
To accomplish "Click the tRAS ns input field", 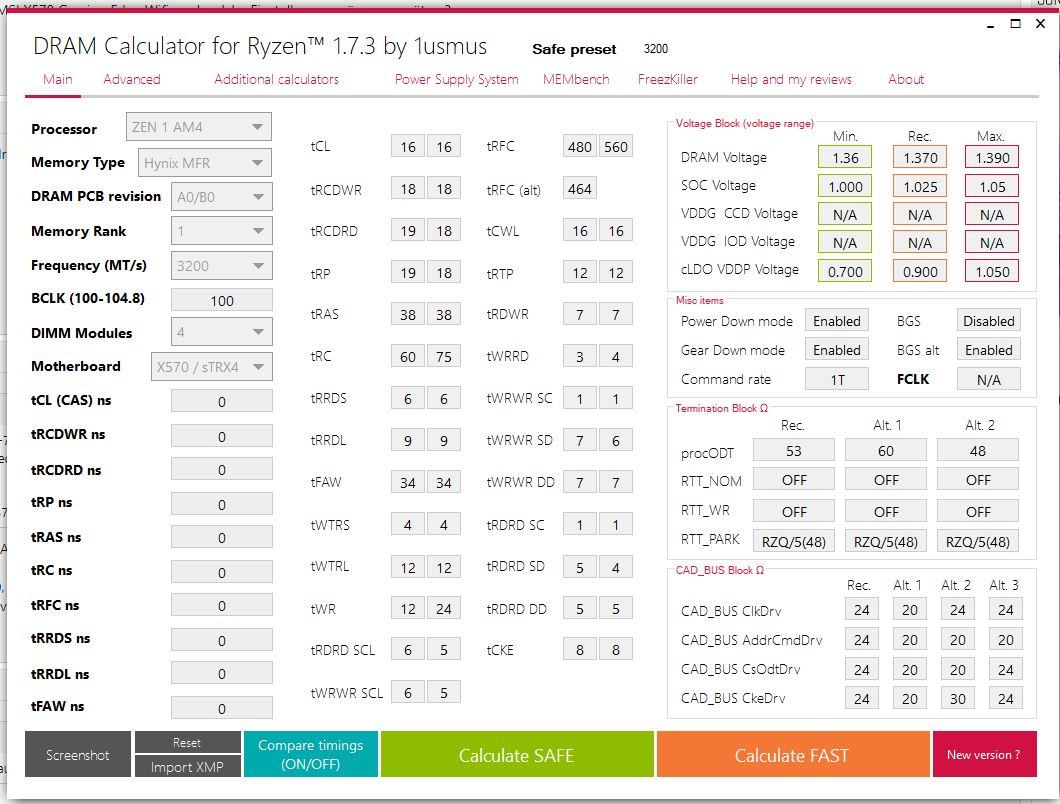I will [222, 537].
